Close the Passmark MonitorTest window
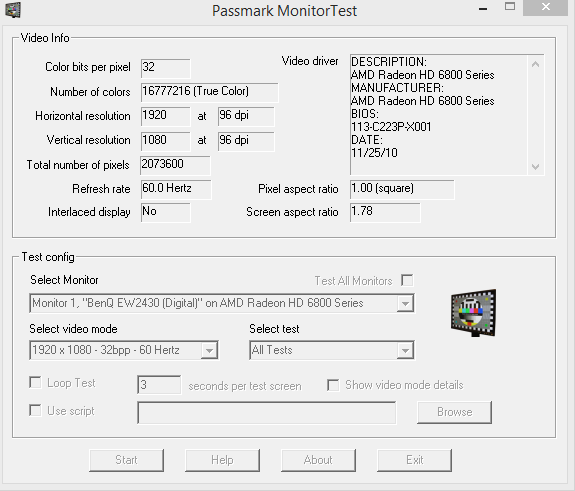This screenshot has width=575, height=491. 545,7
